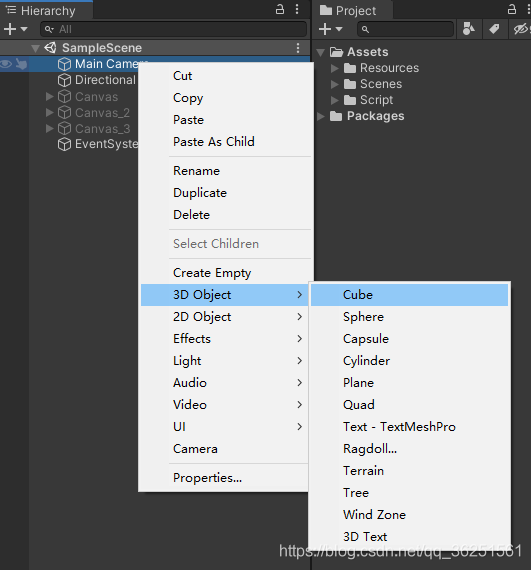Click the search by type icon in Project
The height and width of the screenshot is (570, 531).
[x=468, y=29]
